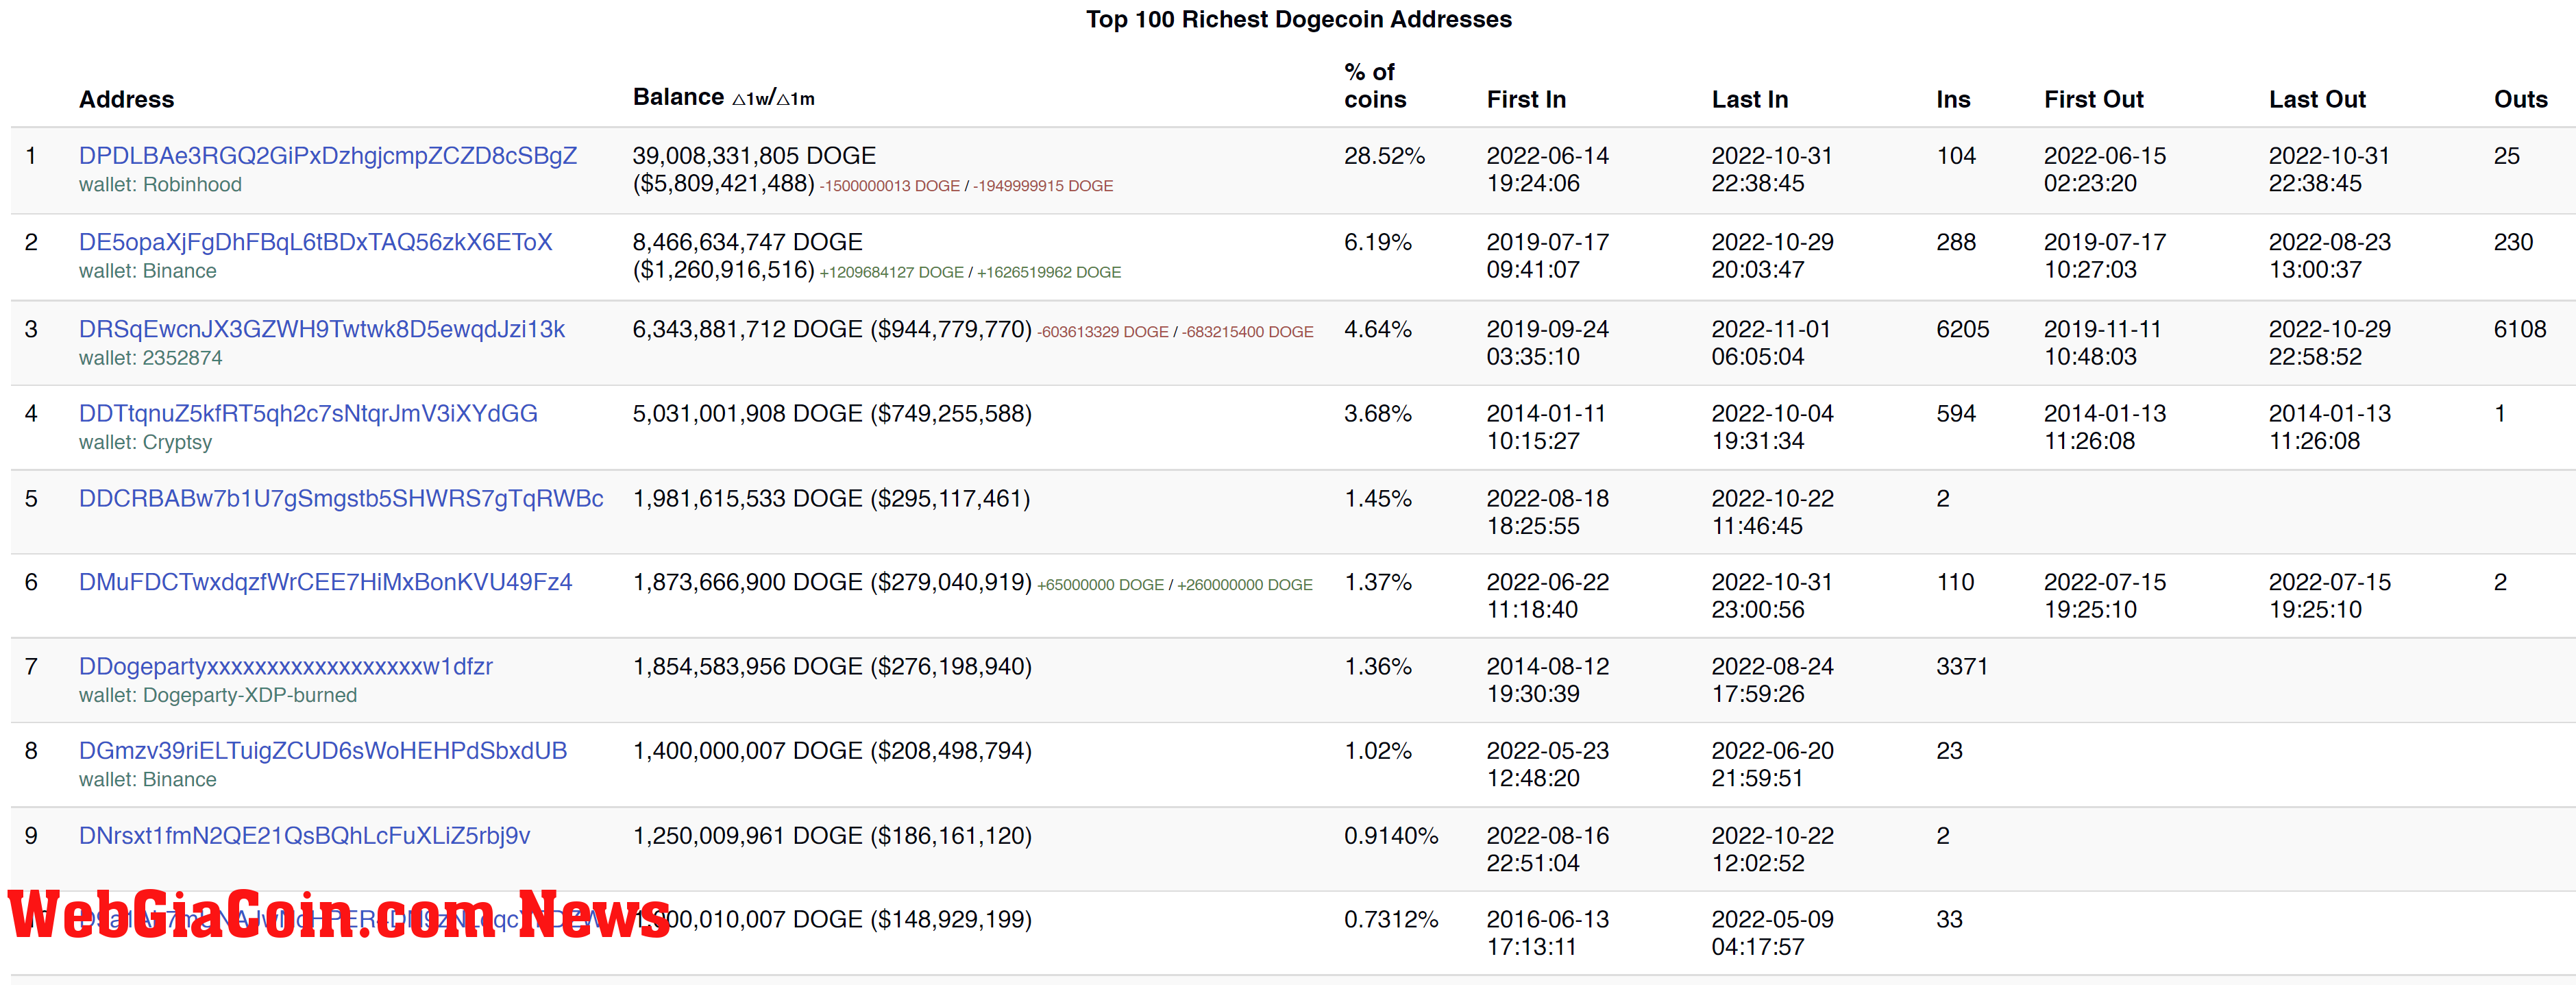Select balance 39,008,331,805 DOGE

754,156
